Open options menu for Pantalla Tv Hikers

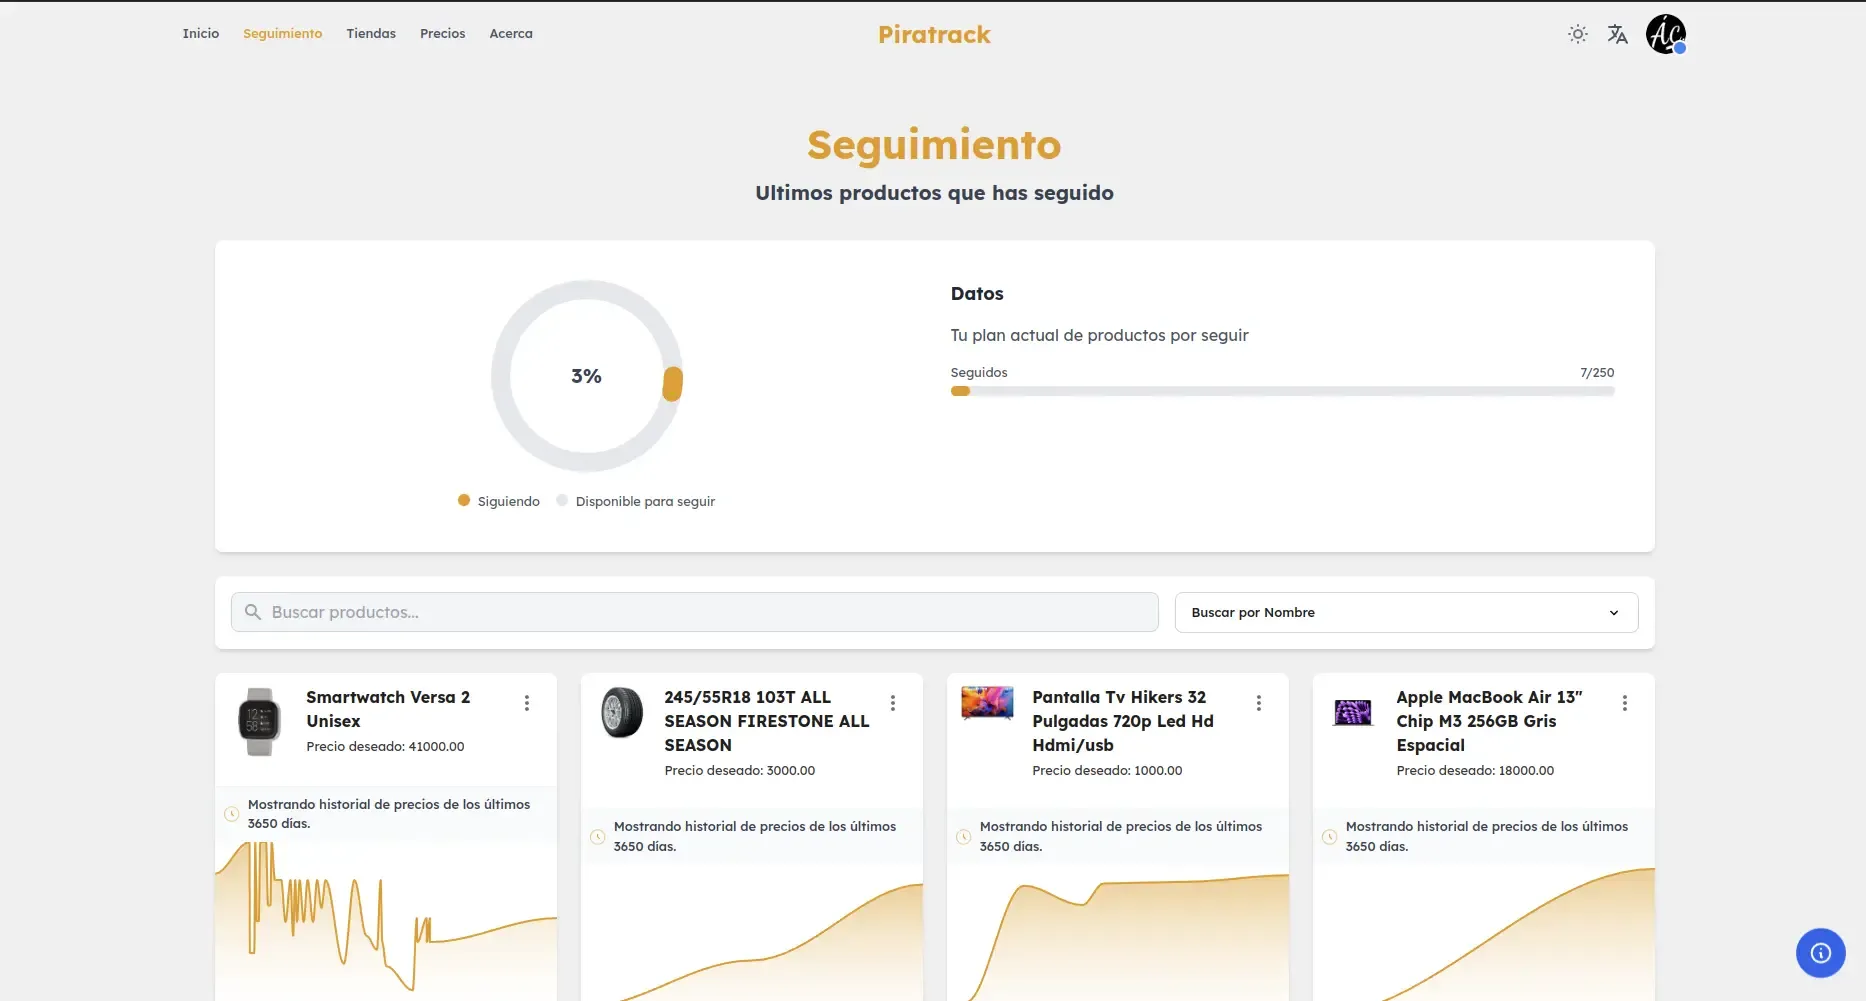tap(1259, 703)
